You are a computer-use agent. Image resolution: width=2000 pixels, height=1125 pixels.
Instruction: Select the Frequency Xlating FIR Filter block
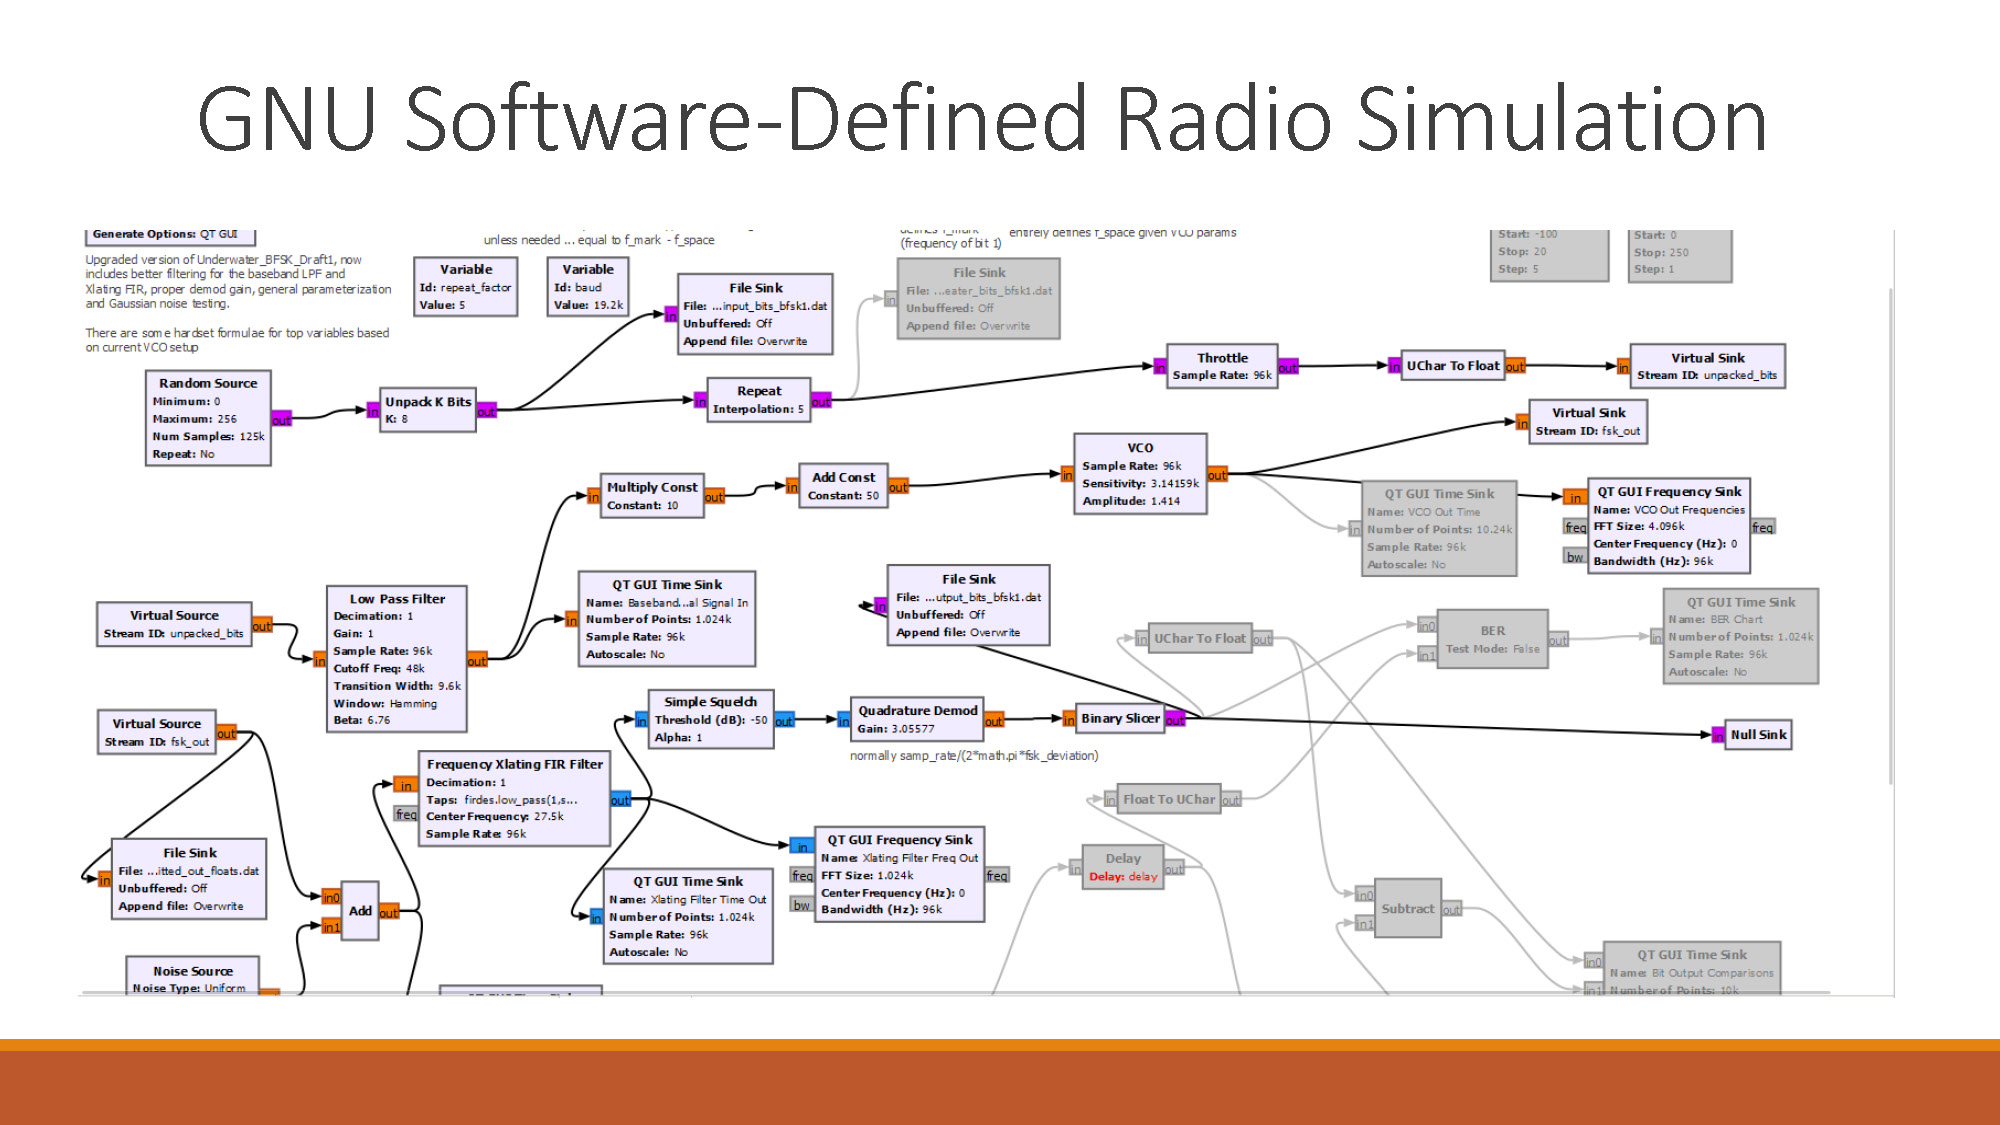pos(514,798)
